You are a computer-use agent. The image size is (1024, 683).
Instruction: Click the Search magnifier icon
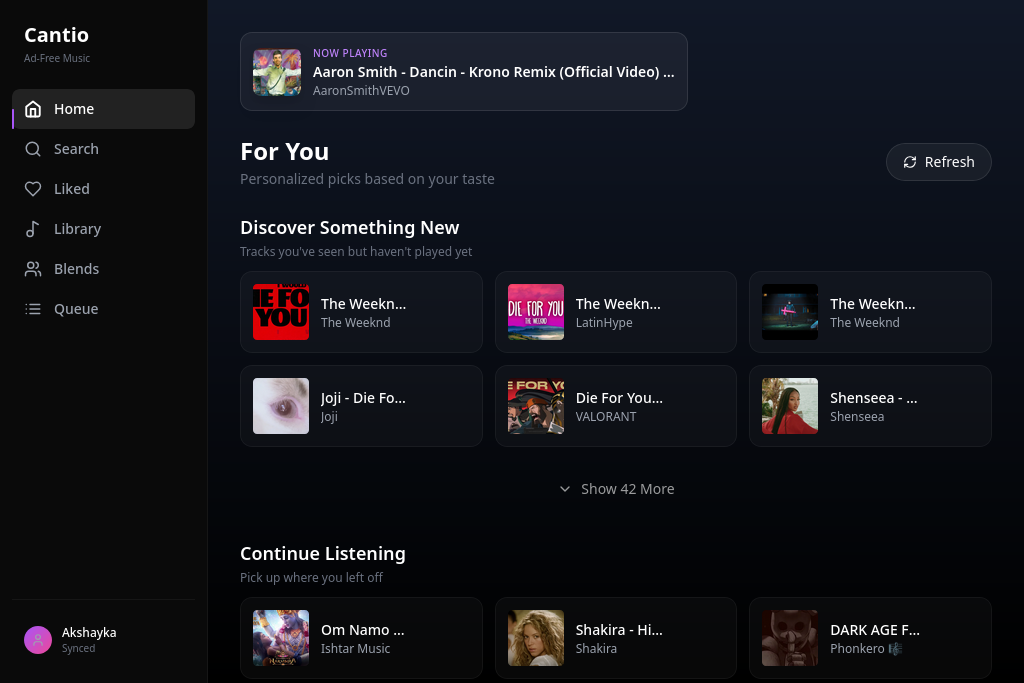[x=33, y=149]
